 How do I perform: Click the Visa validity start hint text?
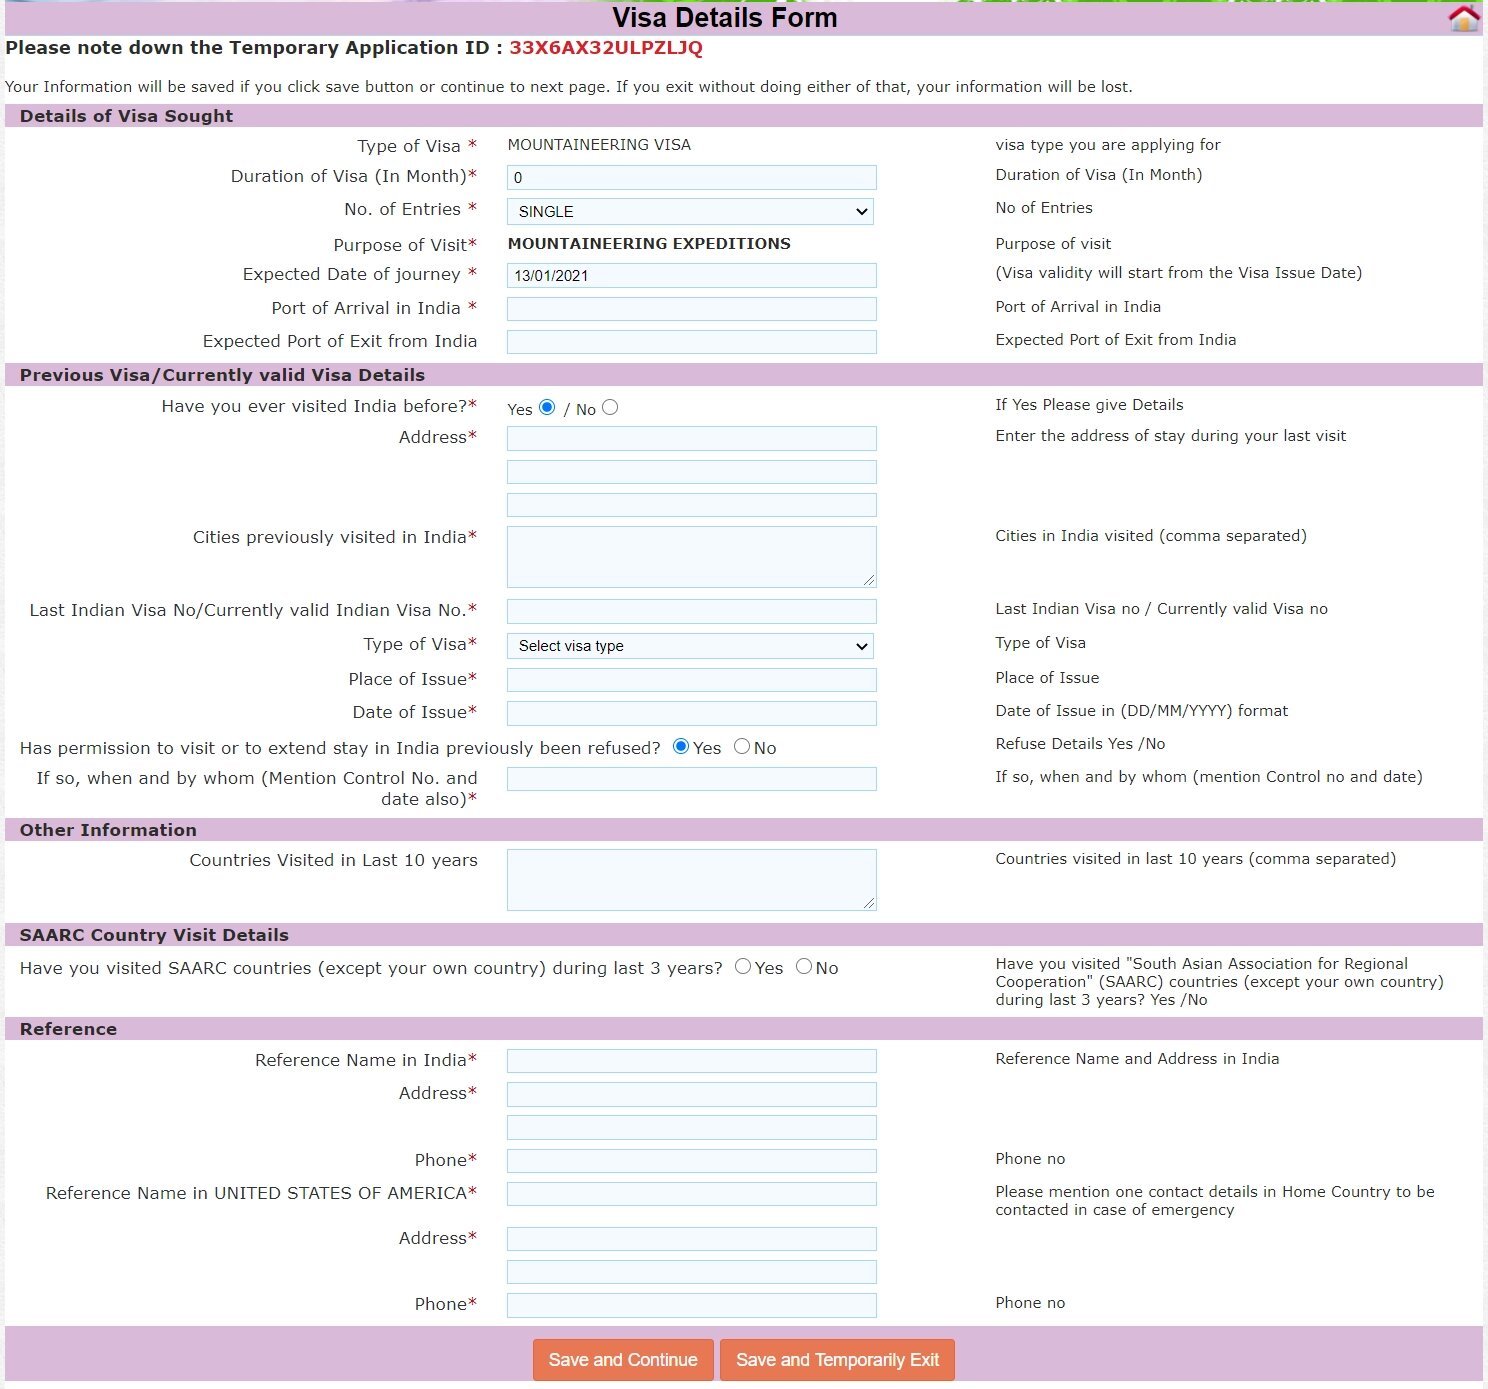tap(1178, 273)
